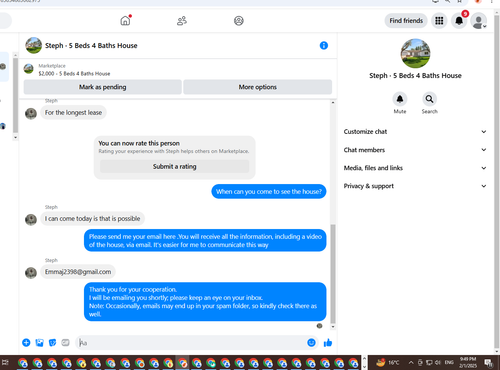Image resolution: width=500 pixels, height=370 pixels.
Task: Click the chat scrollbar up arrow
Action: 333,103
